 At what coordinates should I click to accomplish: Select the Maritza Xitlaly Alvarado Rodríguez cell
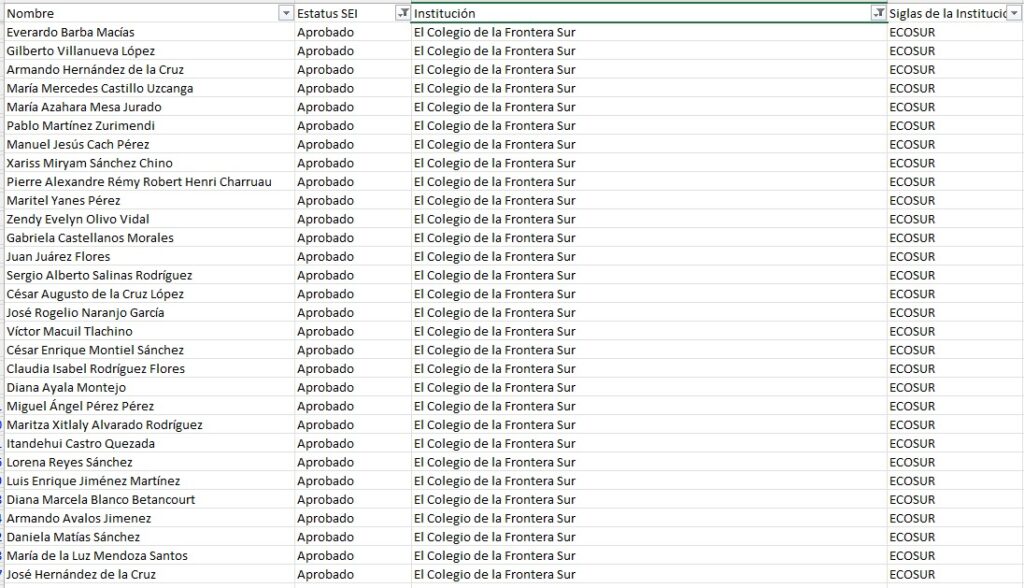click(x=104, y=425)
